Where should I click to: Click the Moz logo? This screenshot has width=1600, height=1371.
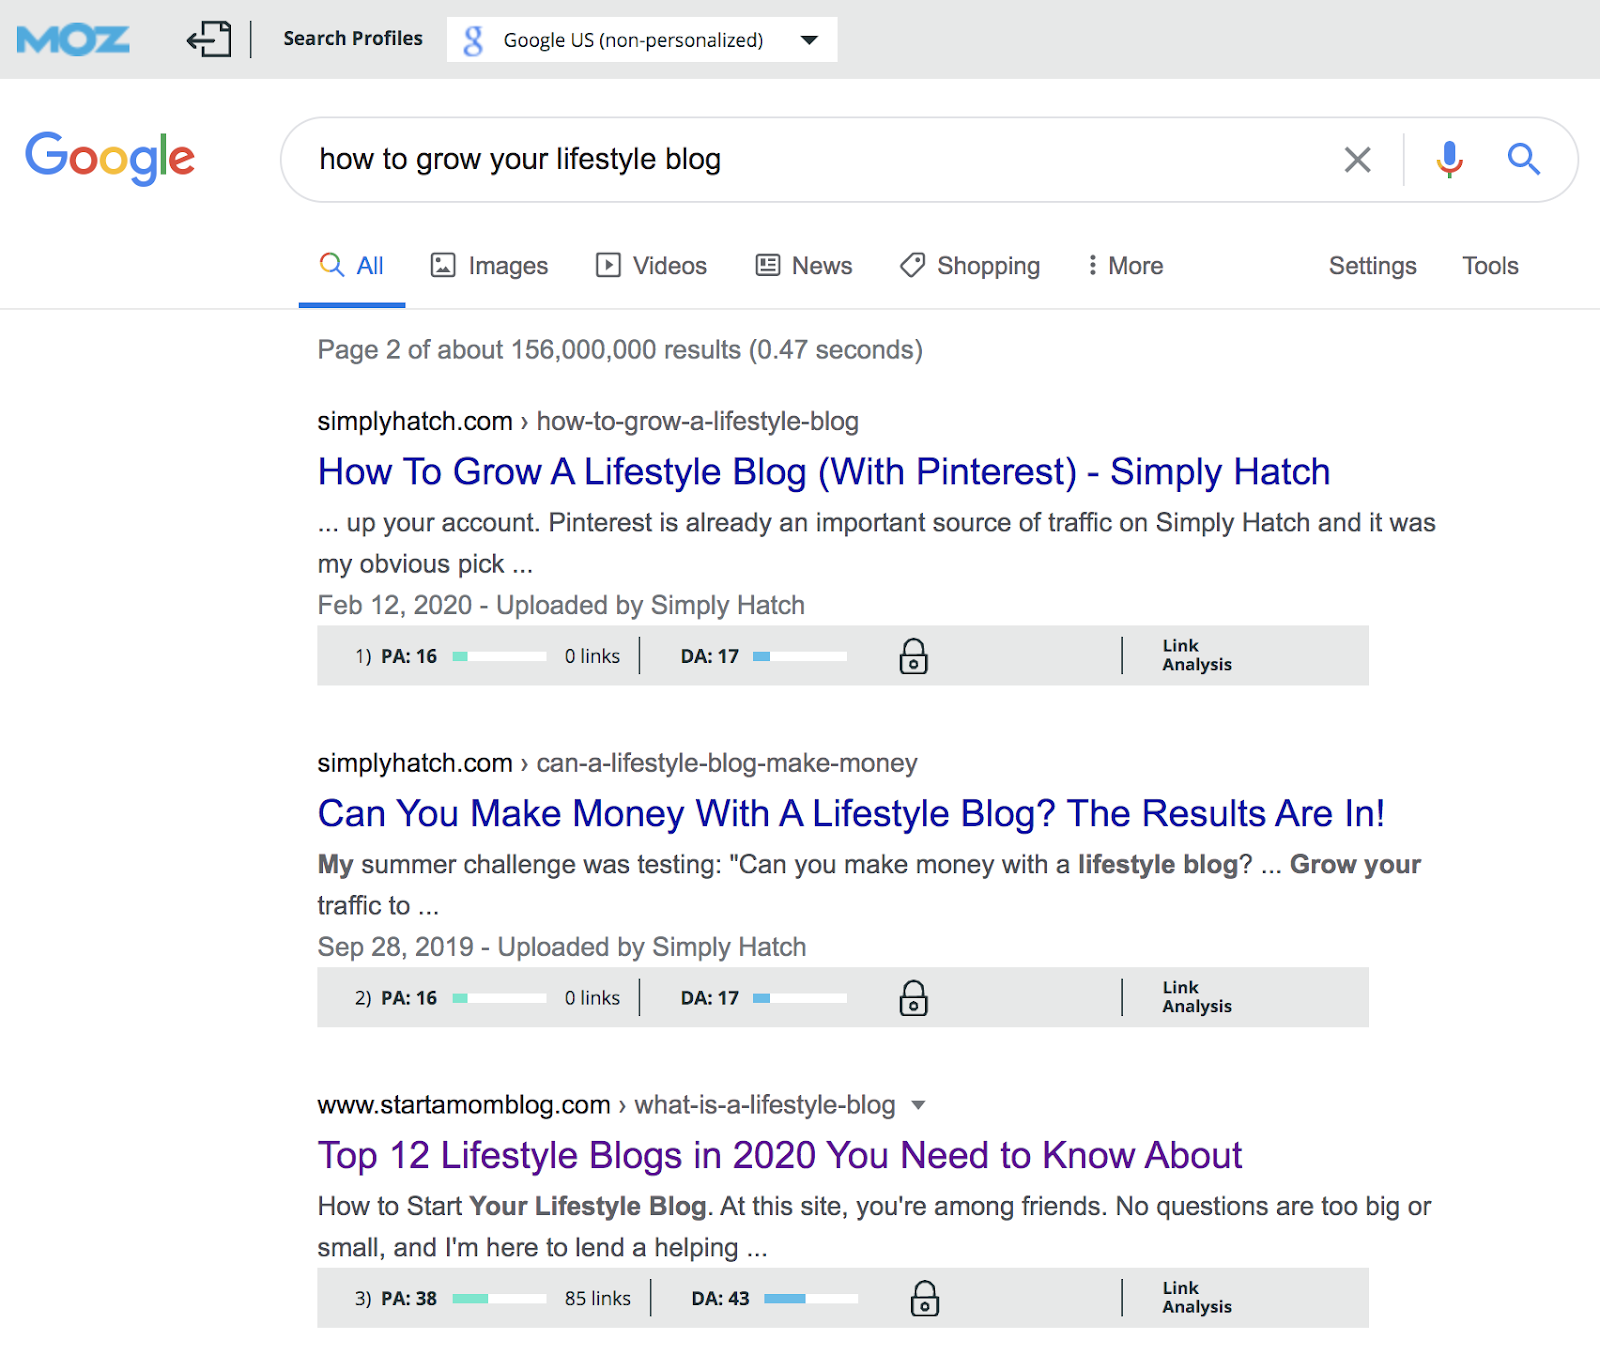(x=73, y=40)
